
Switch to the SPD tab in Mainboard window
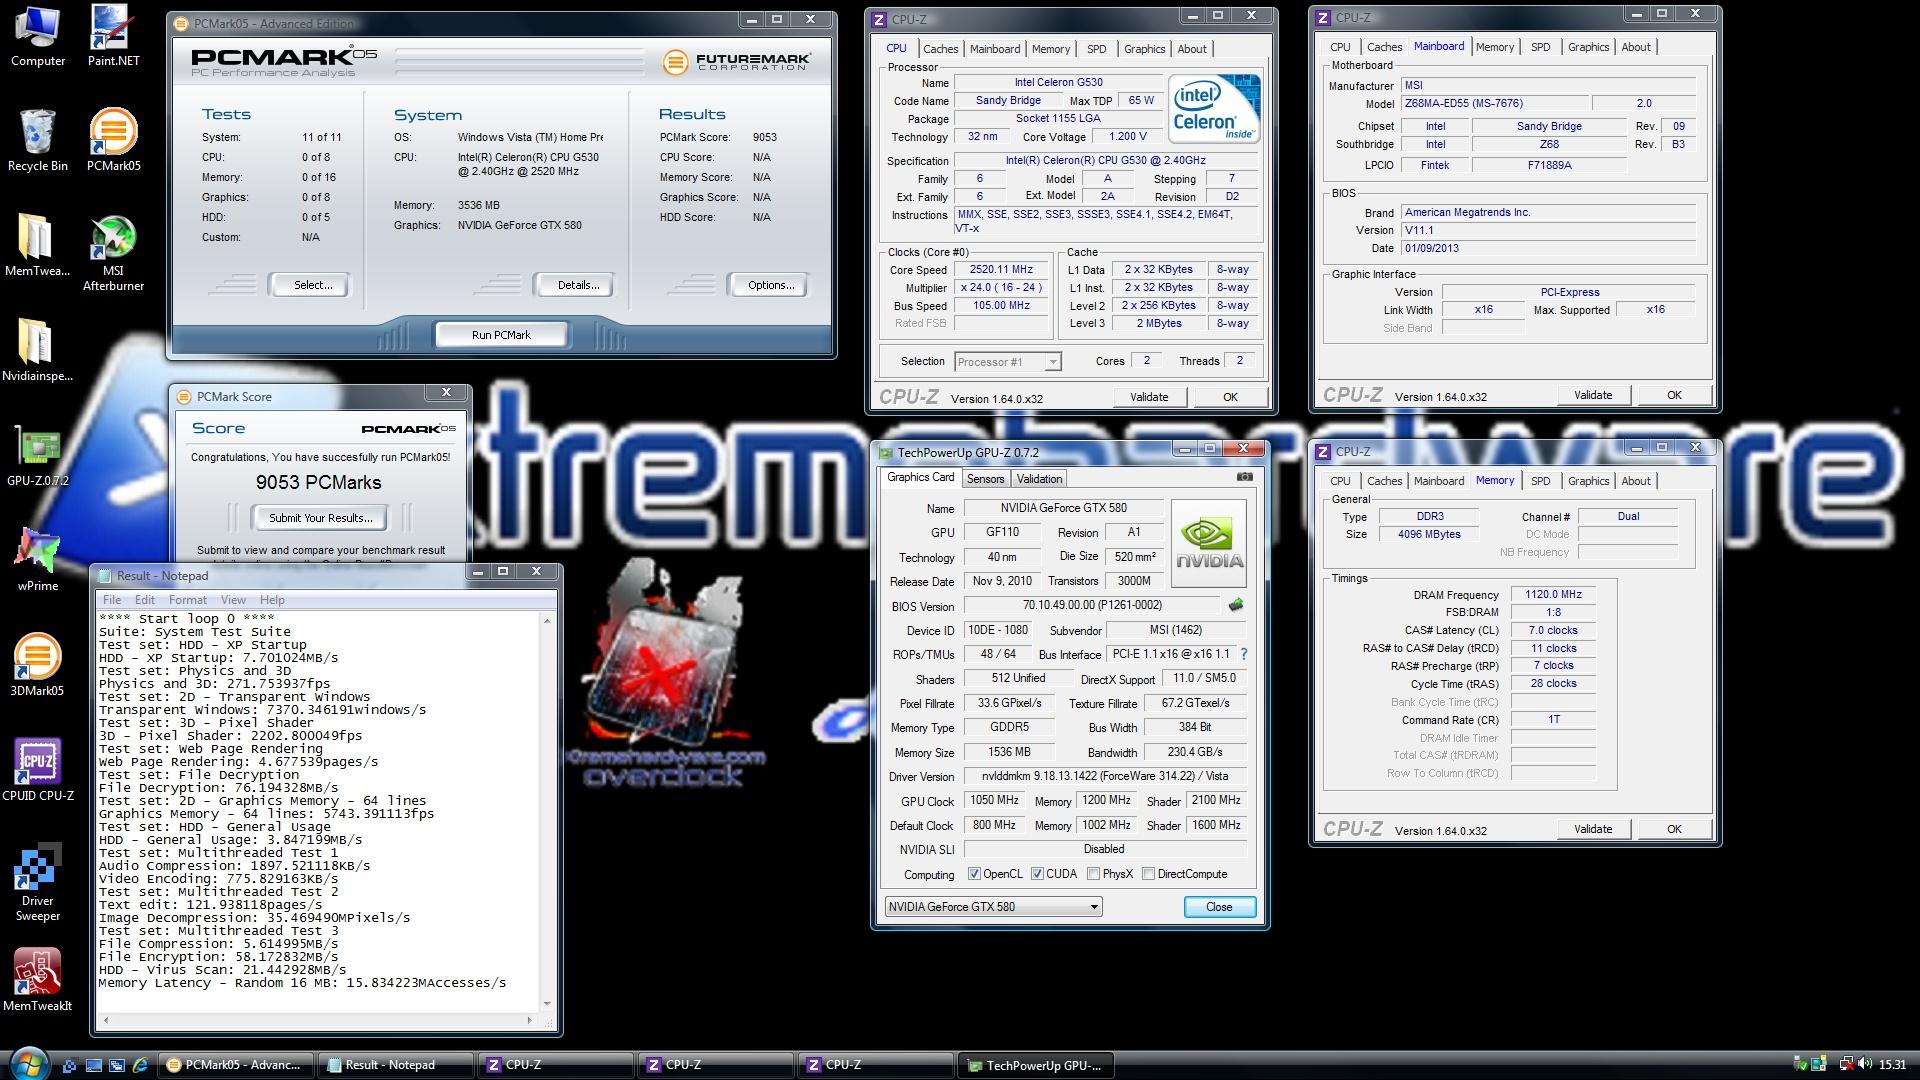pos(1540,47)
